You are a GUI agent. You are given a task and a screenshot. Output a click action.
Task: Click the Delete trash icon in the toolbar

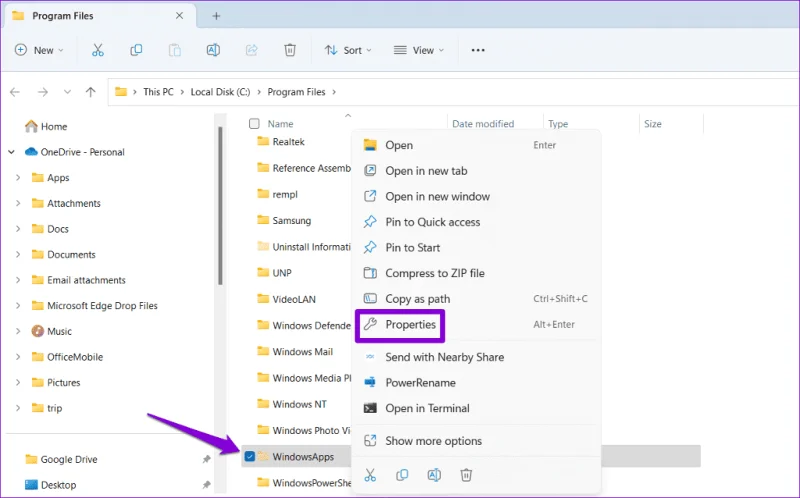click(290, 50)
